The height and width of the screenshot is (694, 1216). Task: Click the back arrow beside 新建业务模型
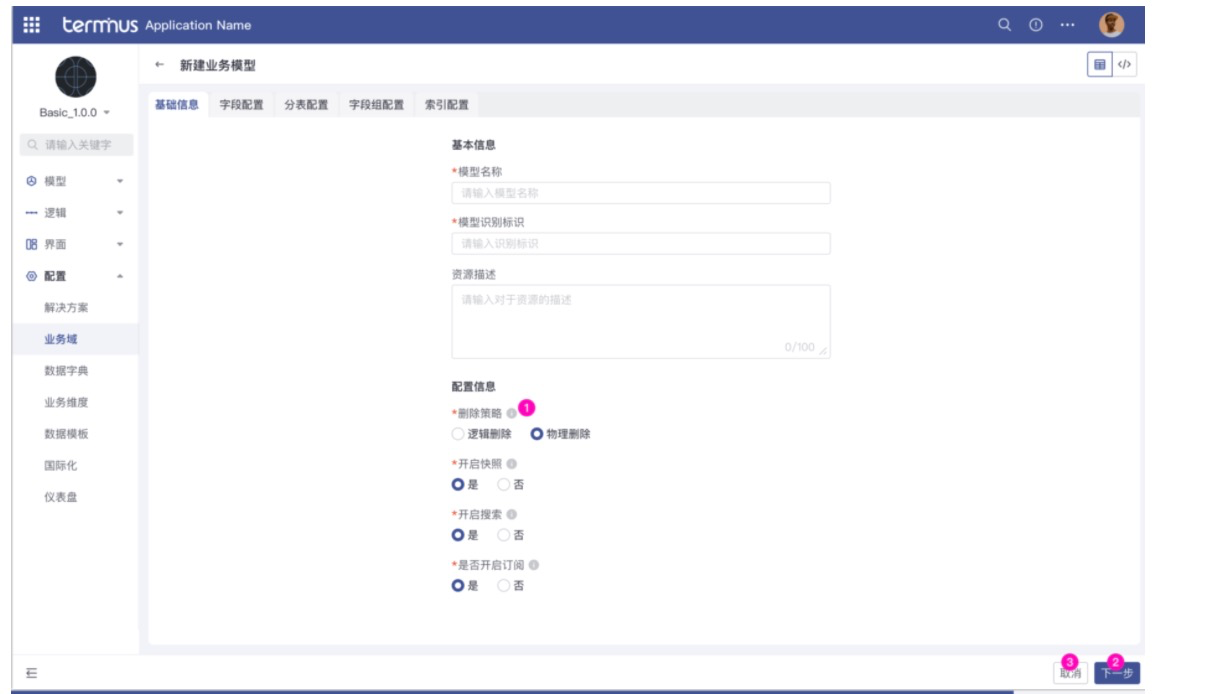[160, 65]
